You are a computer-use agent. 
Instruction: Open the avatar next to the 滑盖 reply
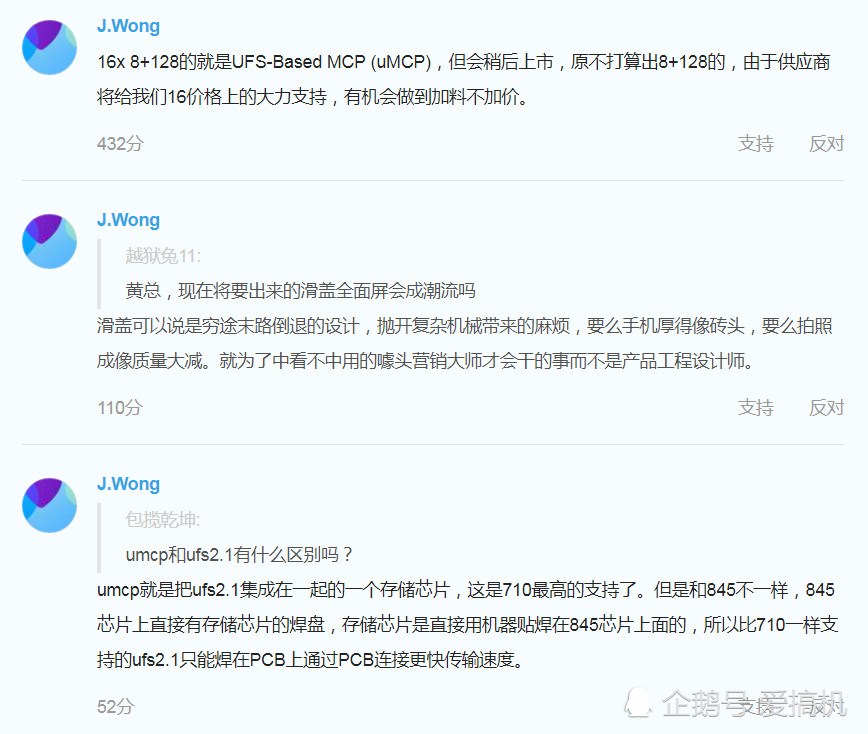coord(49,241)
